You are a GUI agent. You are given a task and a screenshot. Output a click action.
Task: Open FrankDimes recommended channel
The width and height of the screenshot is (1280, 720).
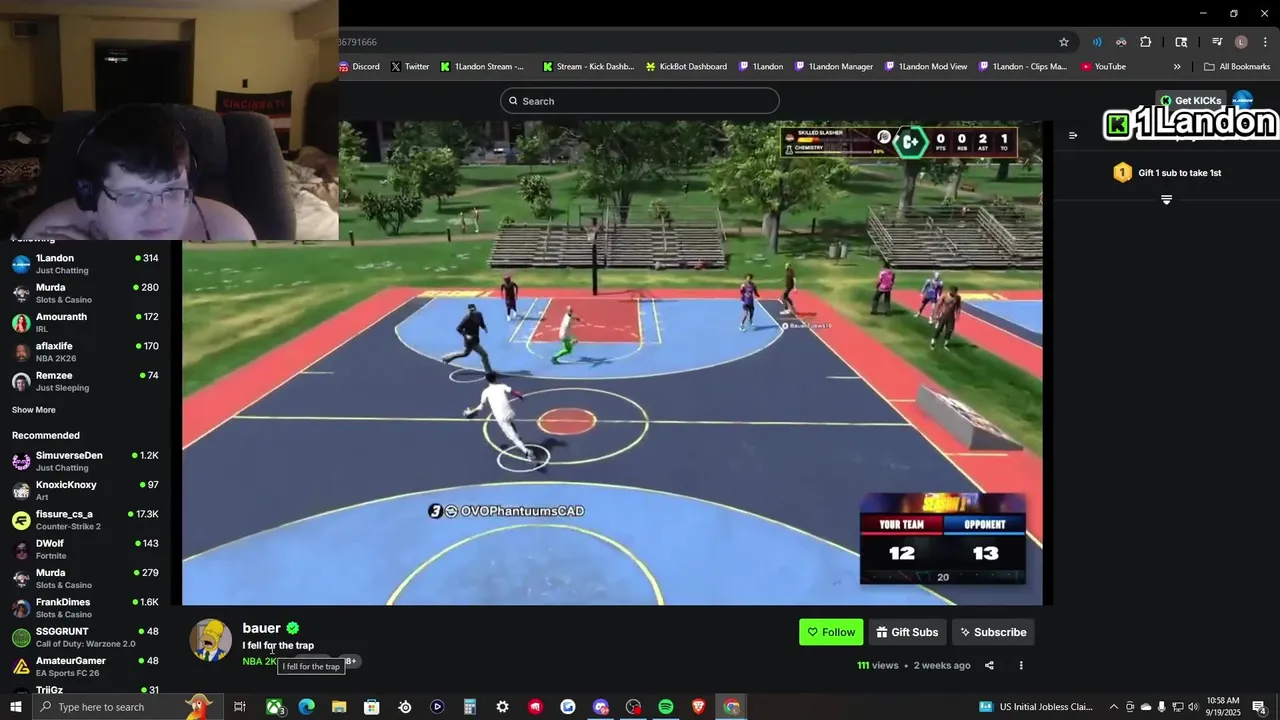click(85, 608)
